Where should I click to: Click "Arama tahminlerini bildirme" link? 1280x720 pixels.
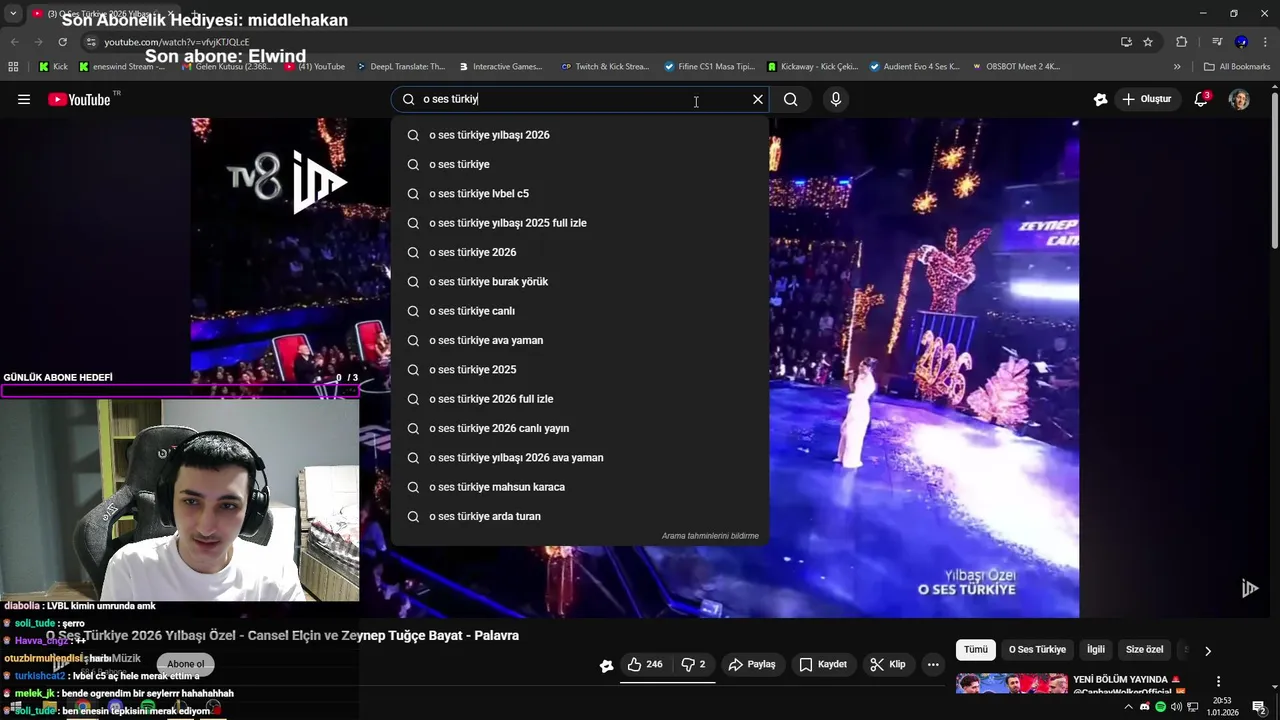click(x=710, y=536)
